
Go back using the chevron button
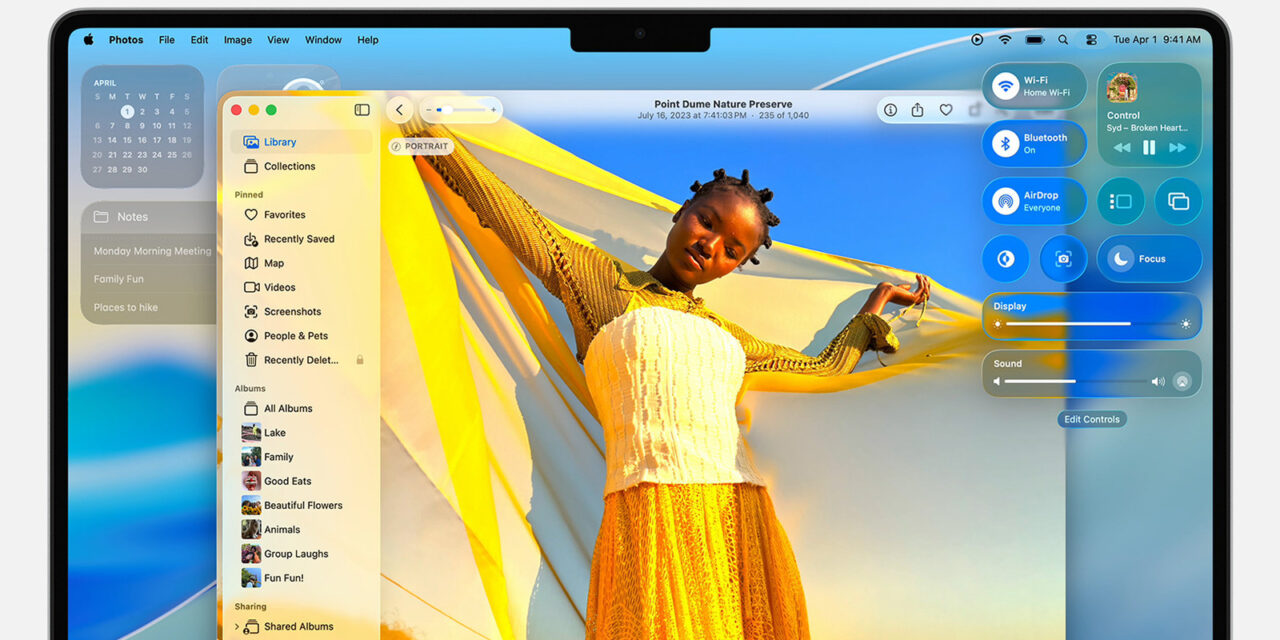(400, 110)
